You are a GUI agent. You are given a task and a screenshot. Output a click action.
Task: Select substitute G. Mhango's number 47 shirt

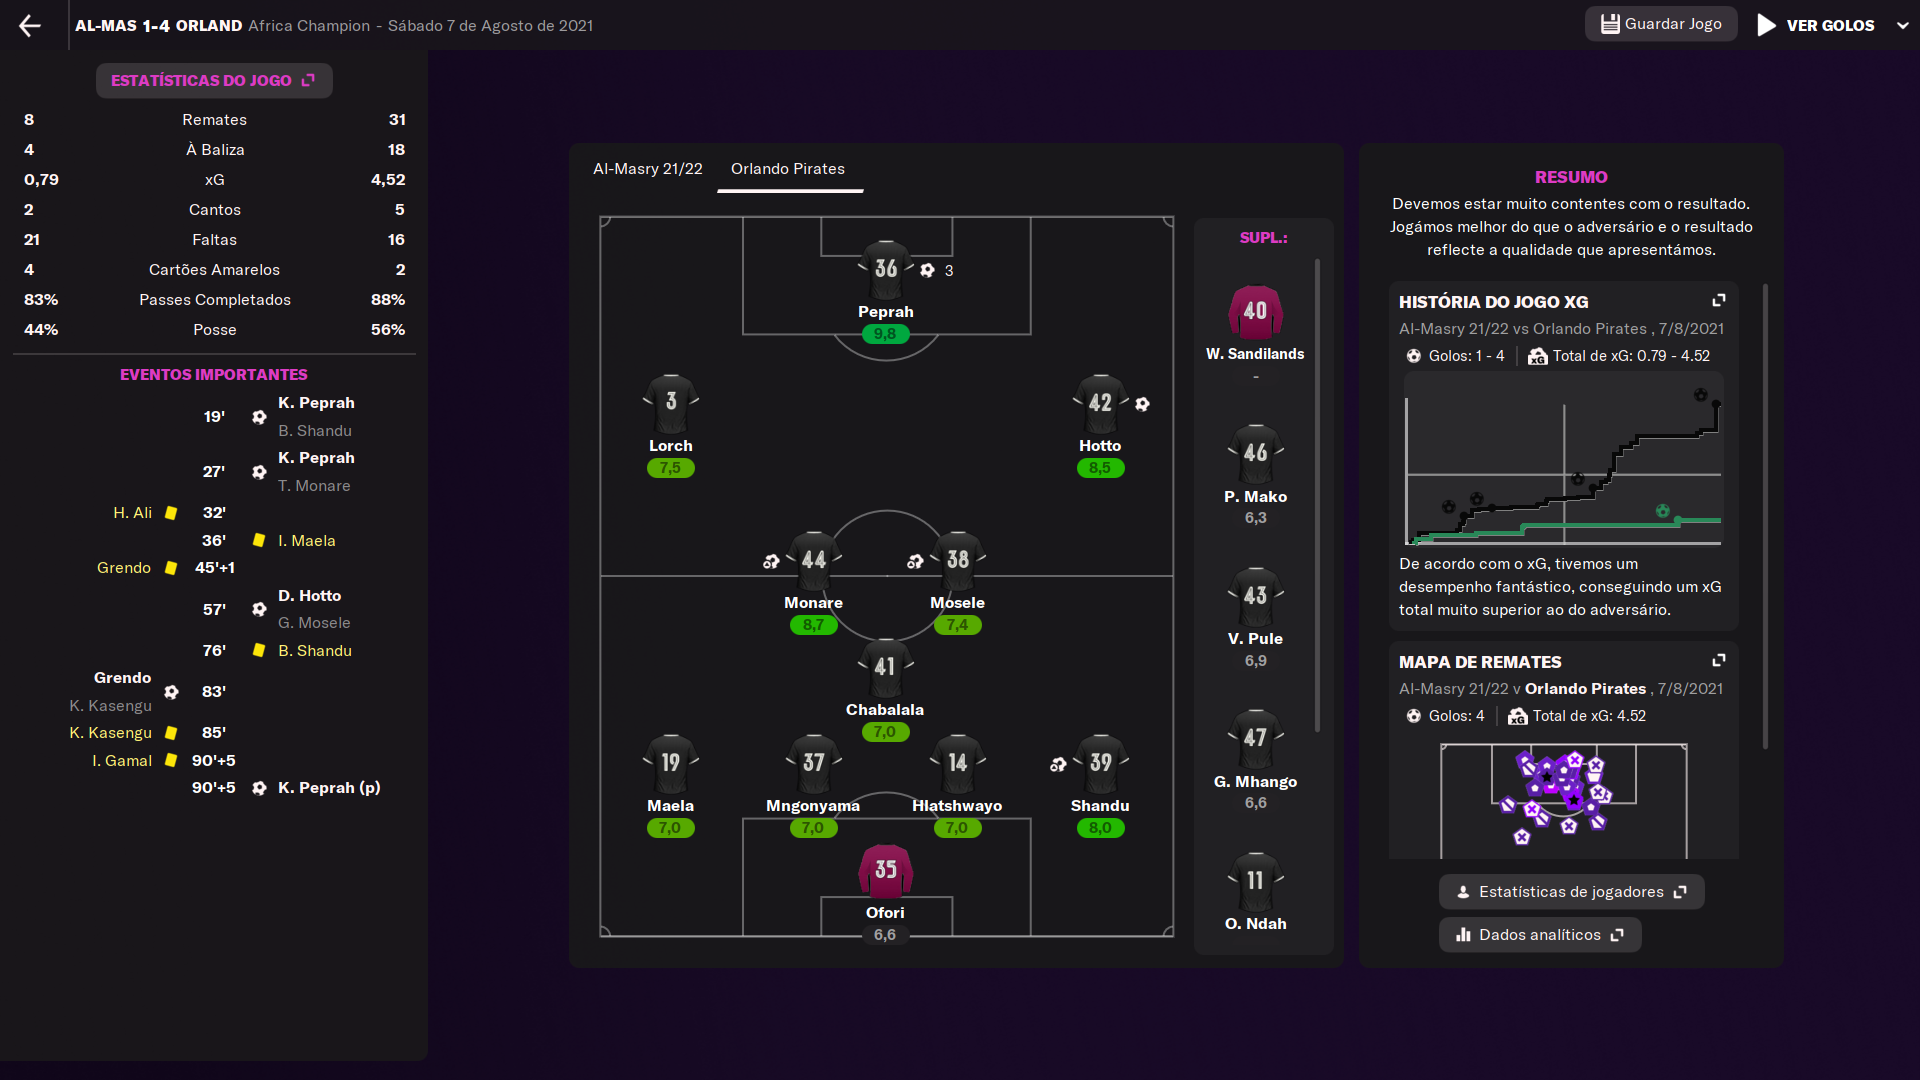coord(1256,739)
